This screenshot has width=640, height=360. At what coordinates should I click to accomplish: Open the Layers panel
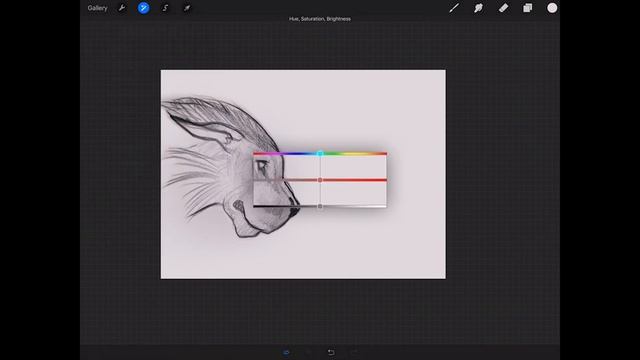point(527,8)
